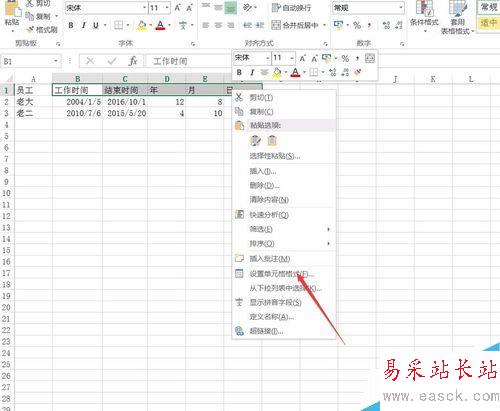Toggle Underline in the ribbon font group
Screen dimensions: 500x411
click(x=96, y=25)
